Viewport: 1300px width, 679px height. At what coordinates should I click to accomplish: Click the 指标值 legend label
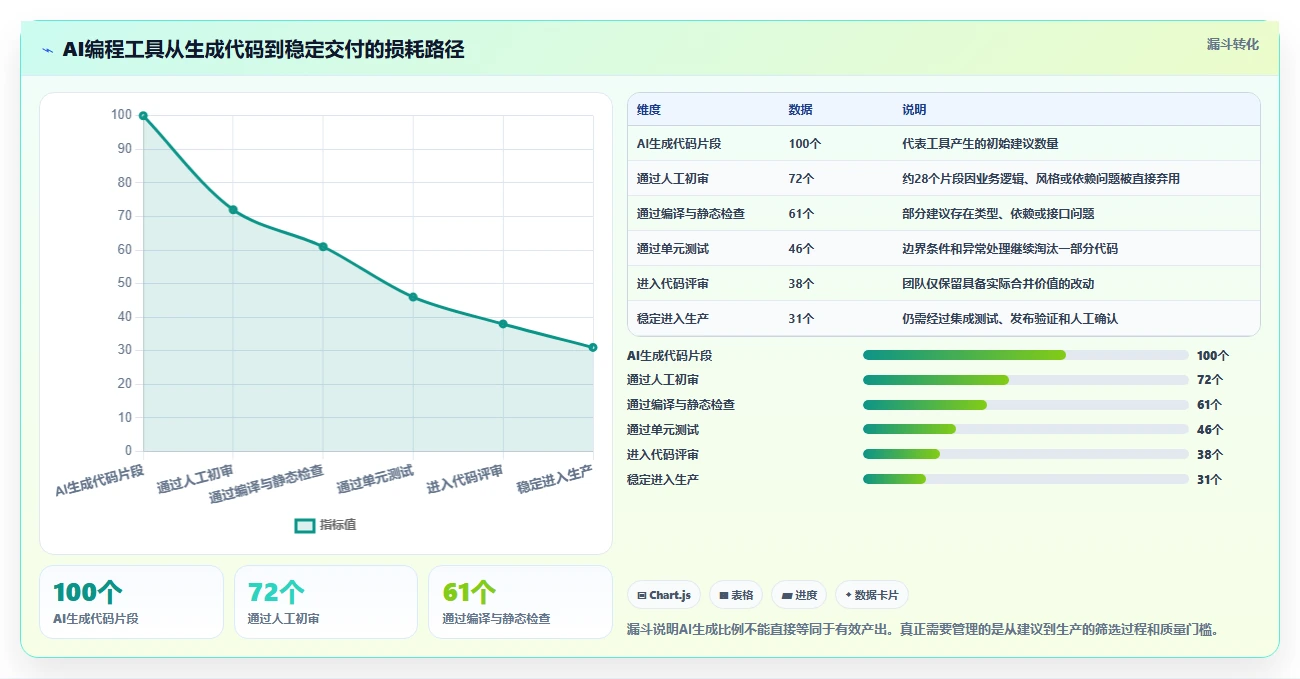[x=338, y=526]
